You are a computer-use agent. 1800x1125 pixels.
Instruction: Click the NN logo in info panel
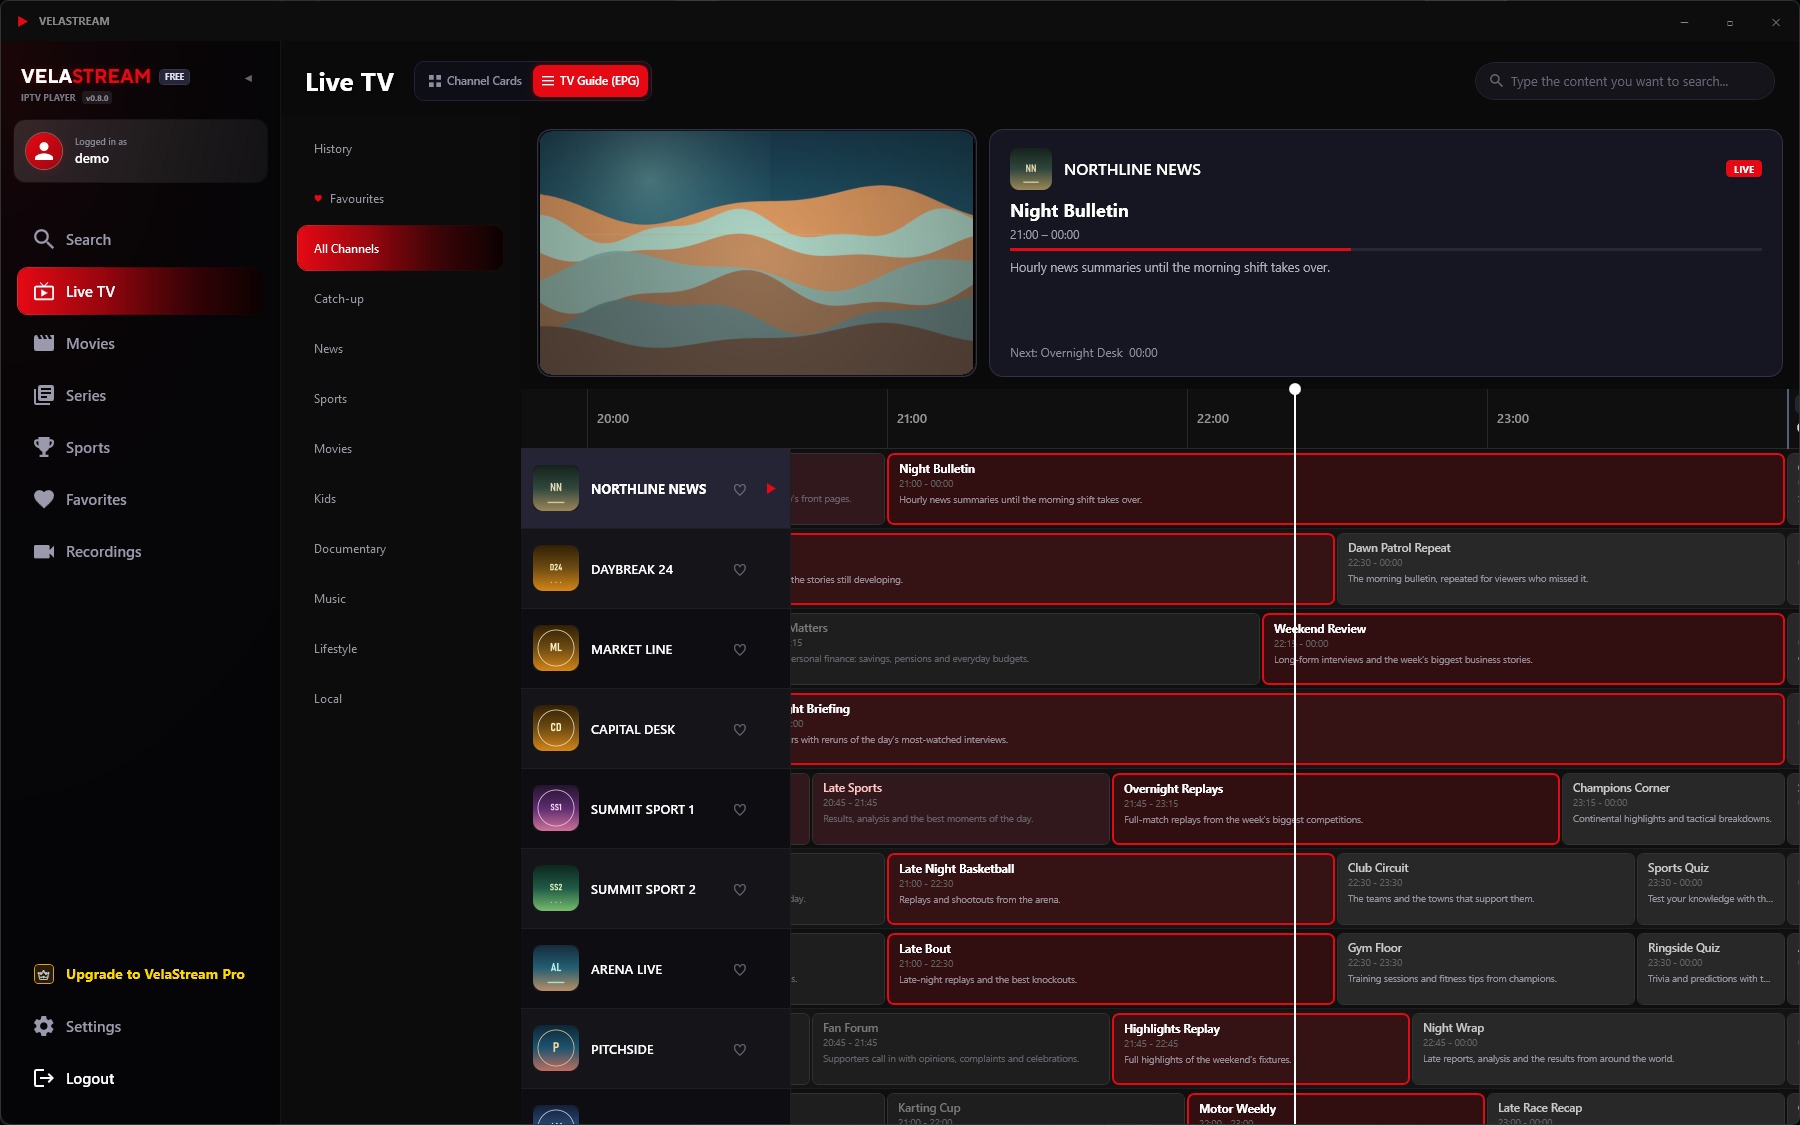pos(1031,169)
